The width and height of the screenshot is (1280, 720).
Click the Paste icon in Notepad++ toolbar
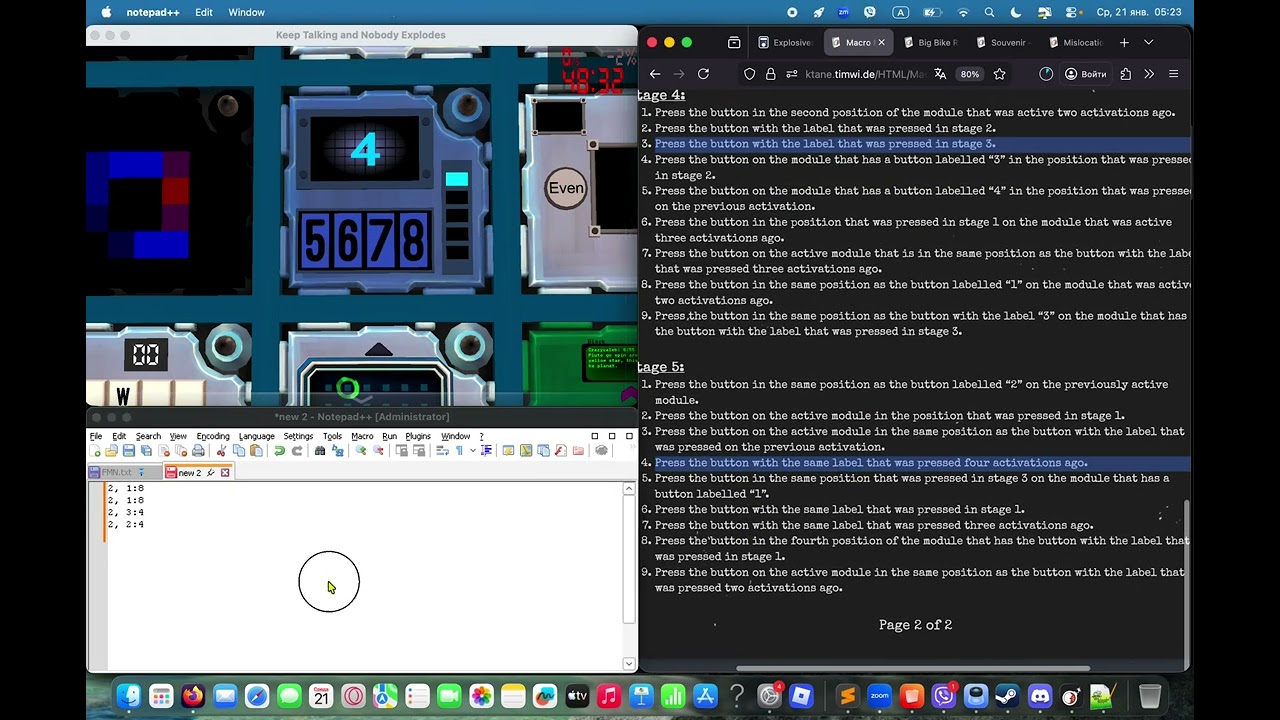click(255, 451)
